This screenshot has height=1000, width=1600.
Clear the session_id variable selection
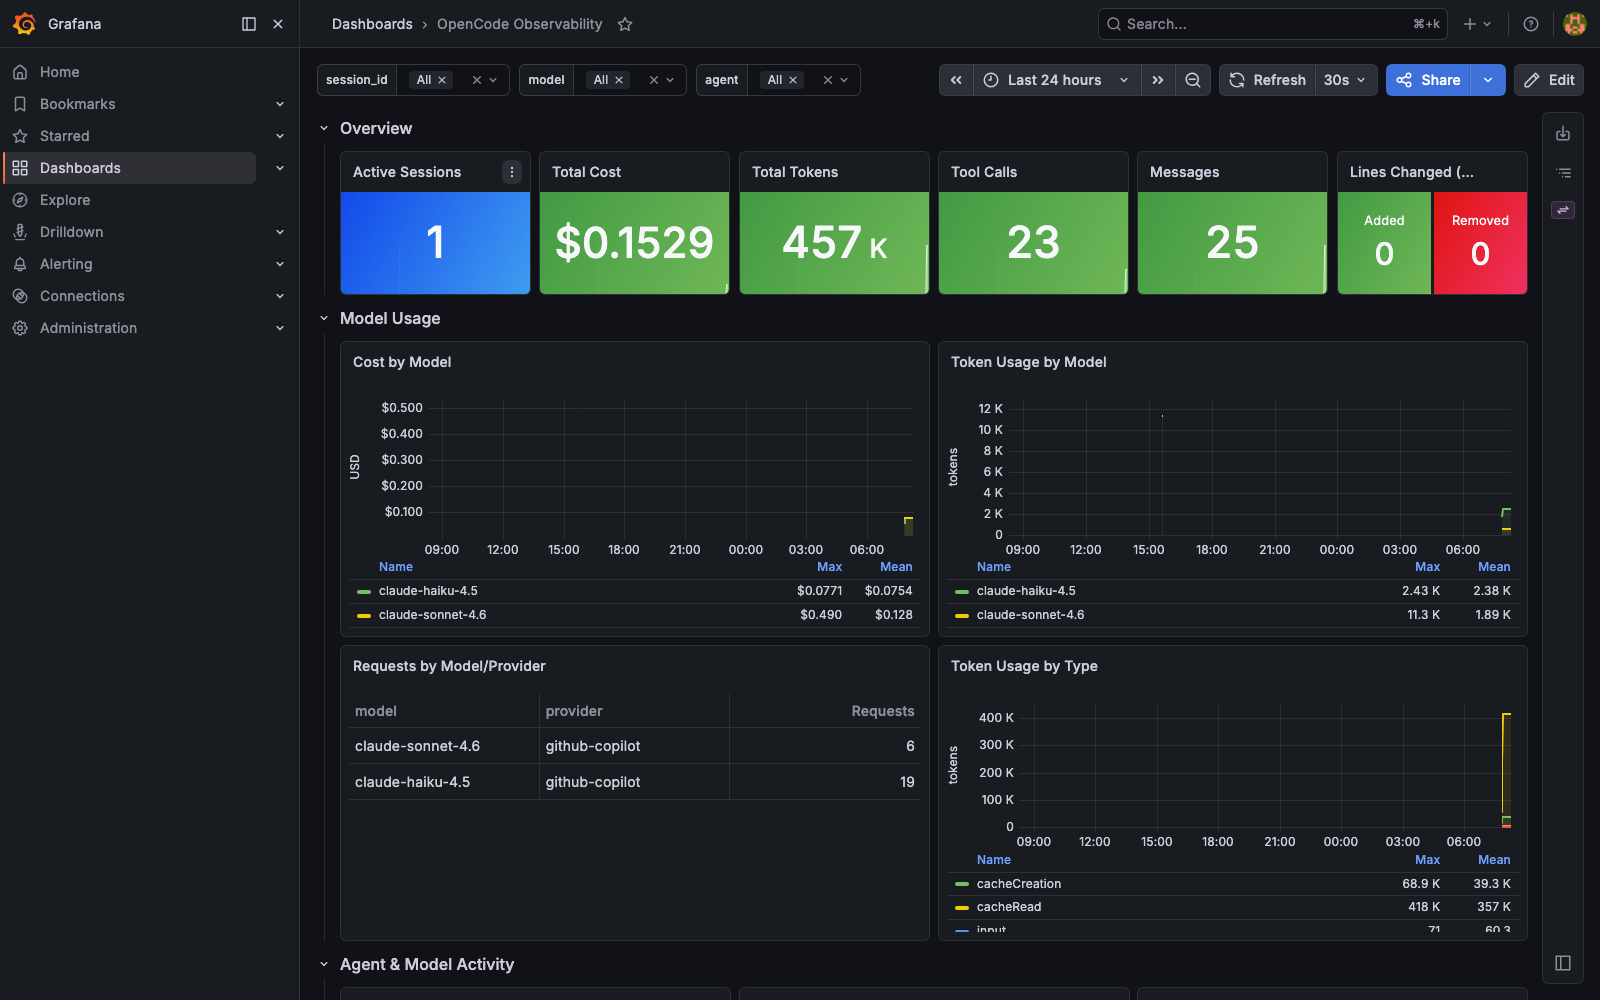477,80
